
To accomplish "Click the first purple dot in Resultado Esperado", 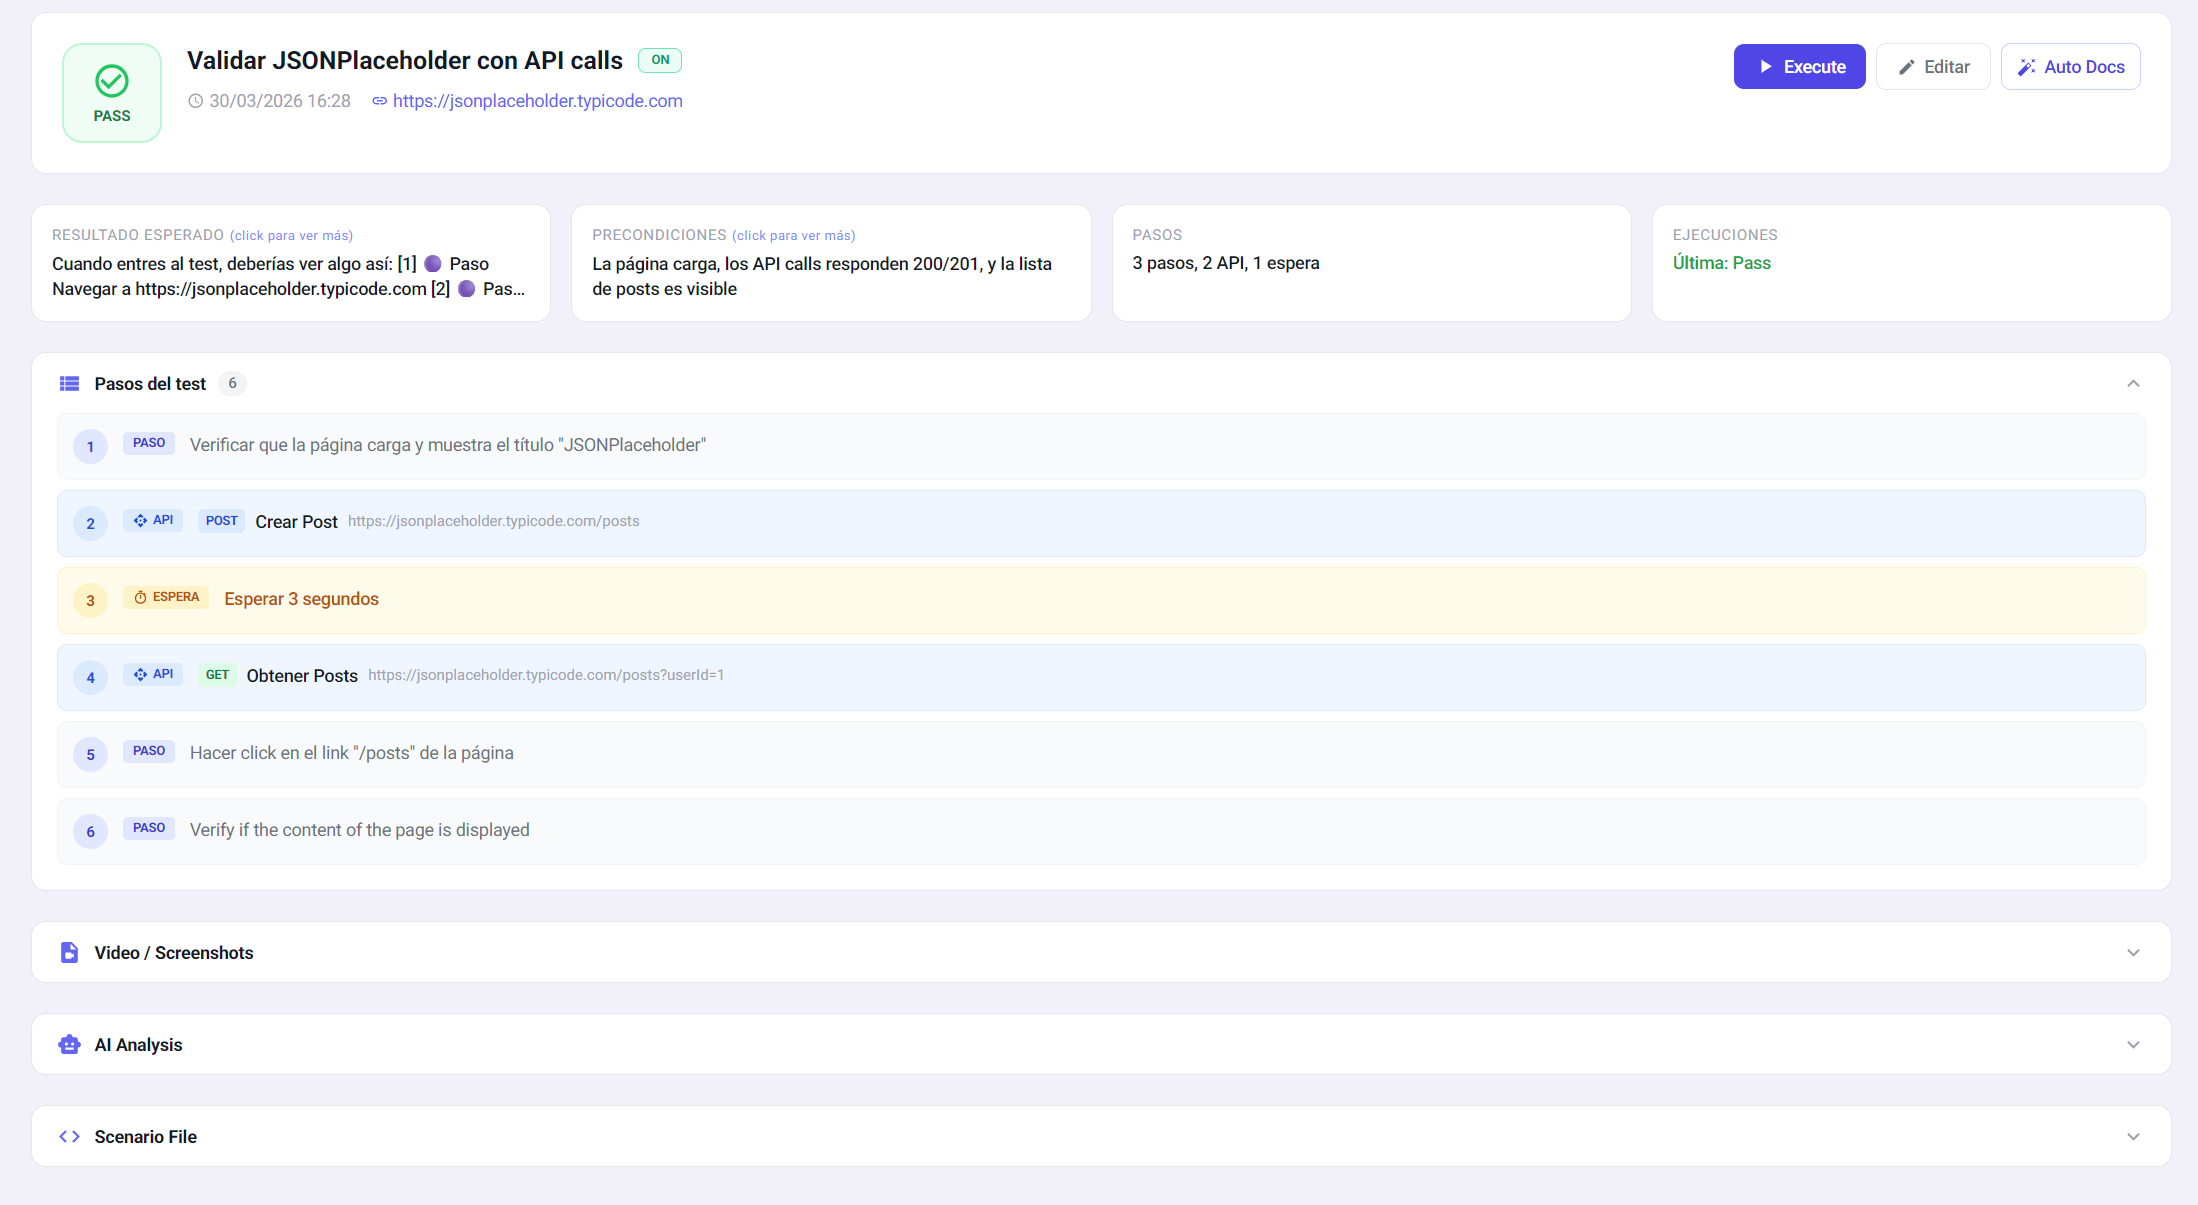I will (433, 264).
